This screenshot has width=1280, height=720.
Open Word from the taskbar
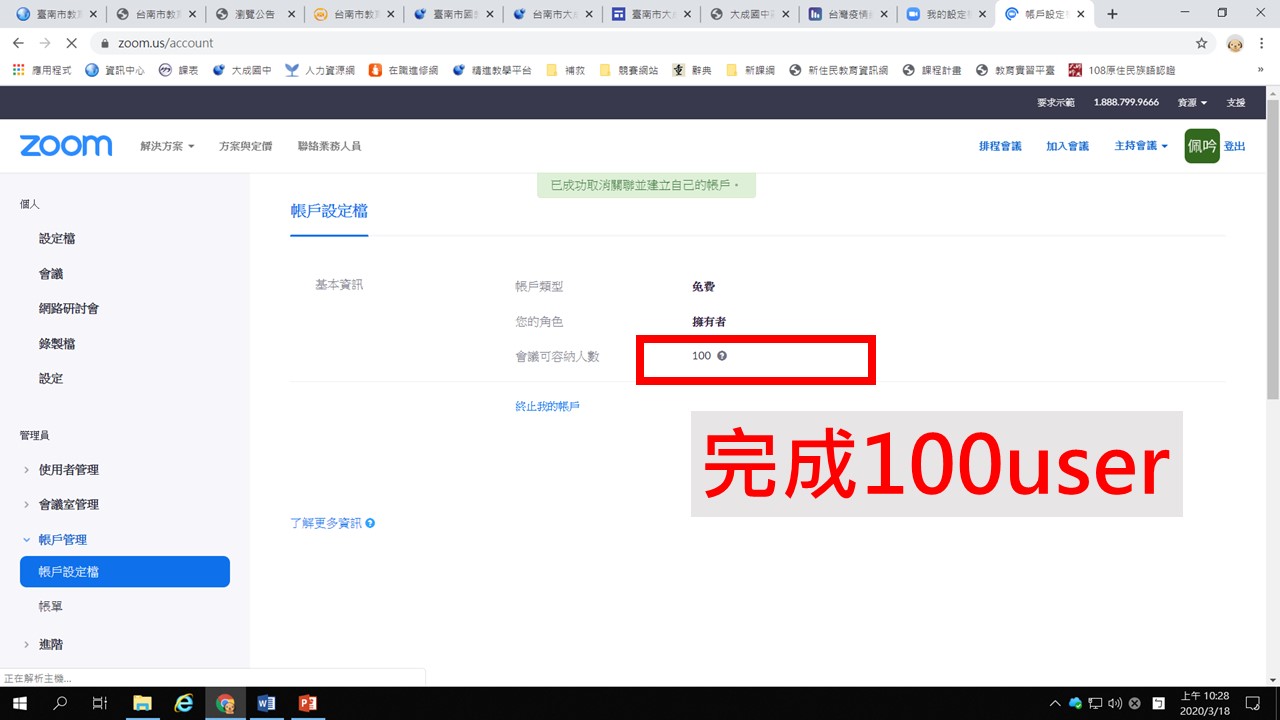pyautogui.click(x=267, y=703)
